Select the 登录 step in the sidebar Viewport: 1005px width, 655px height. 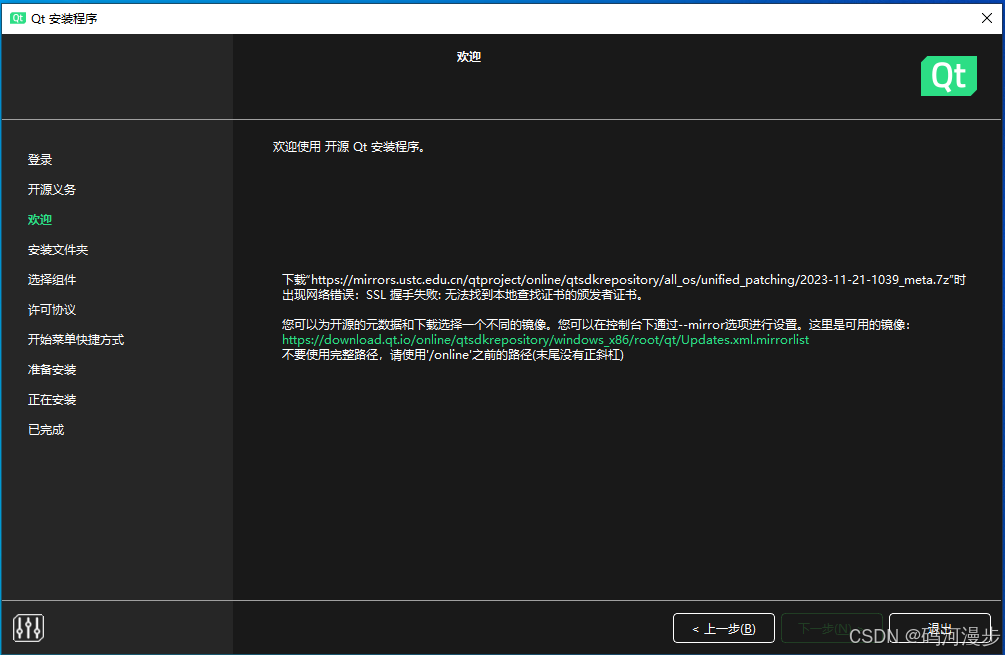pyautogui.click(x=41, y=159)
